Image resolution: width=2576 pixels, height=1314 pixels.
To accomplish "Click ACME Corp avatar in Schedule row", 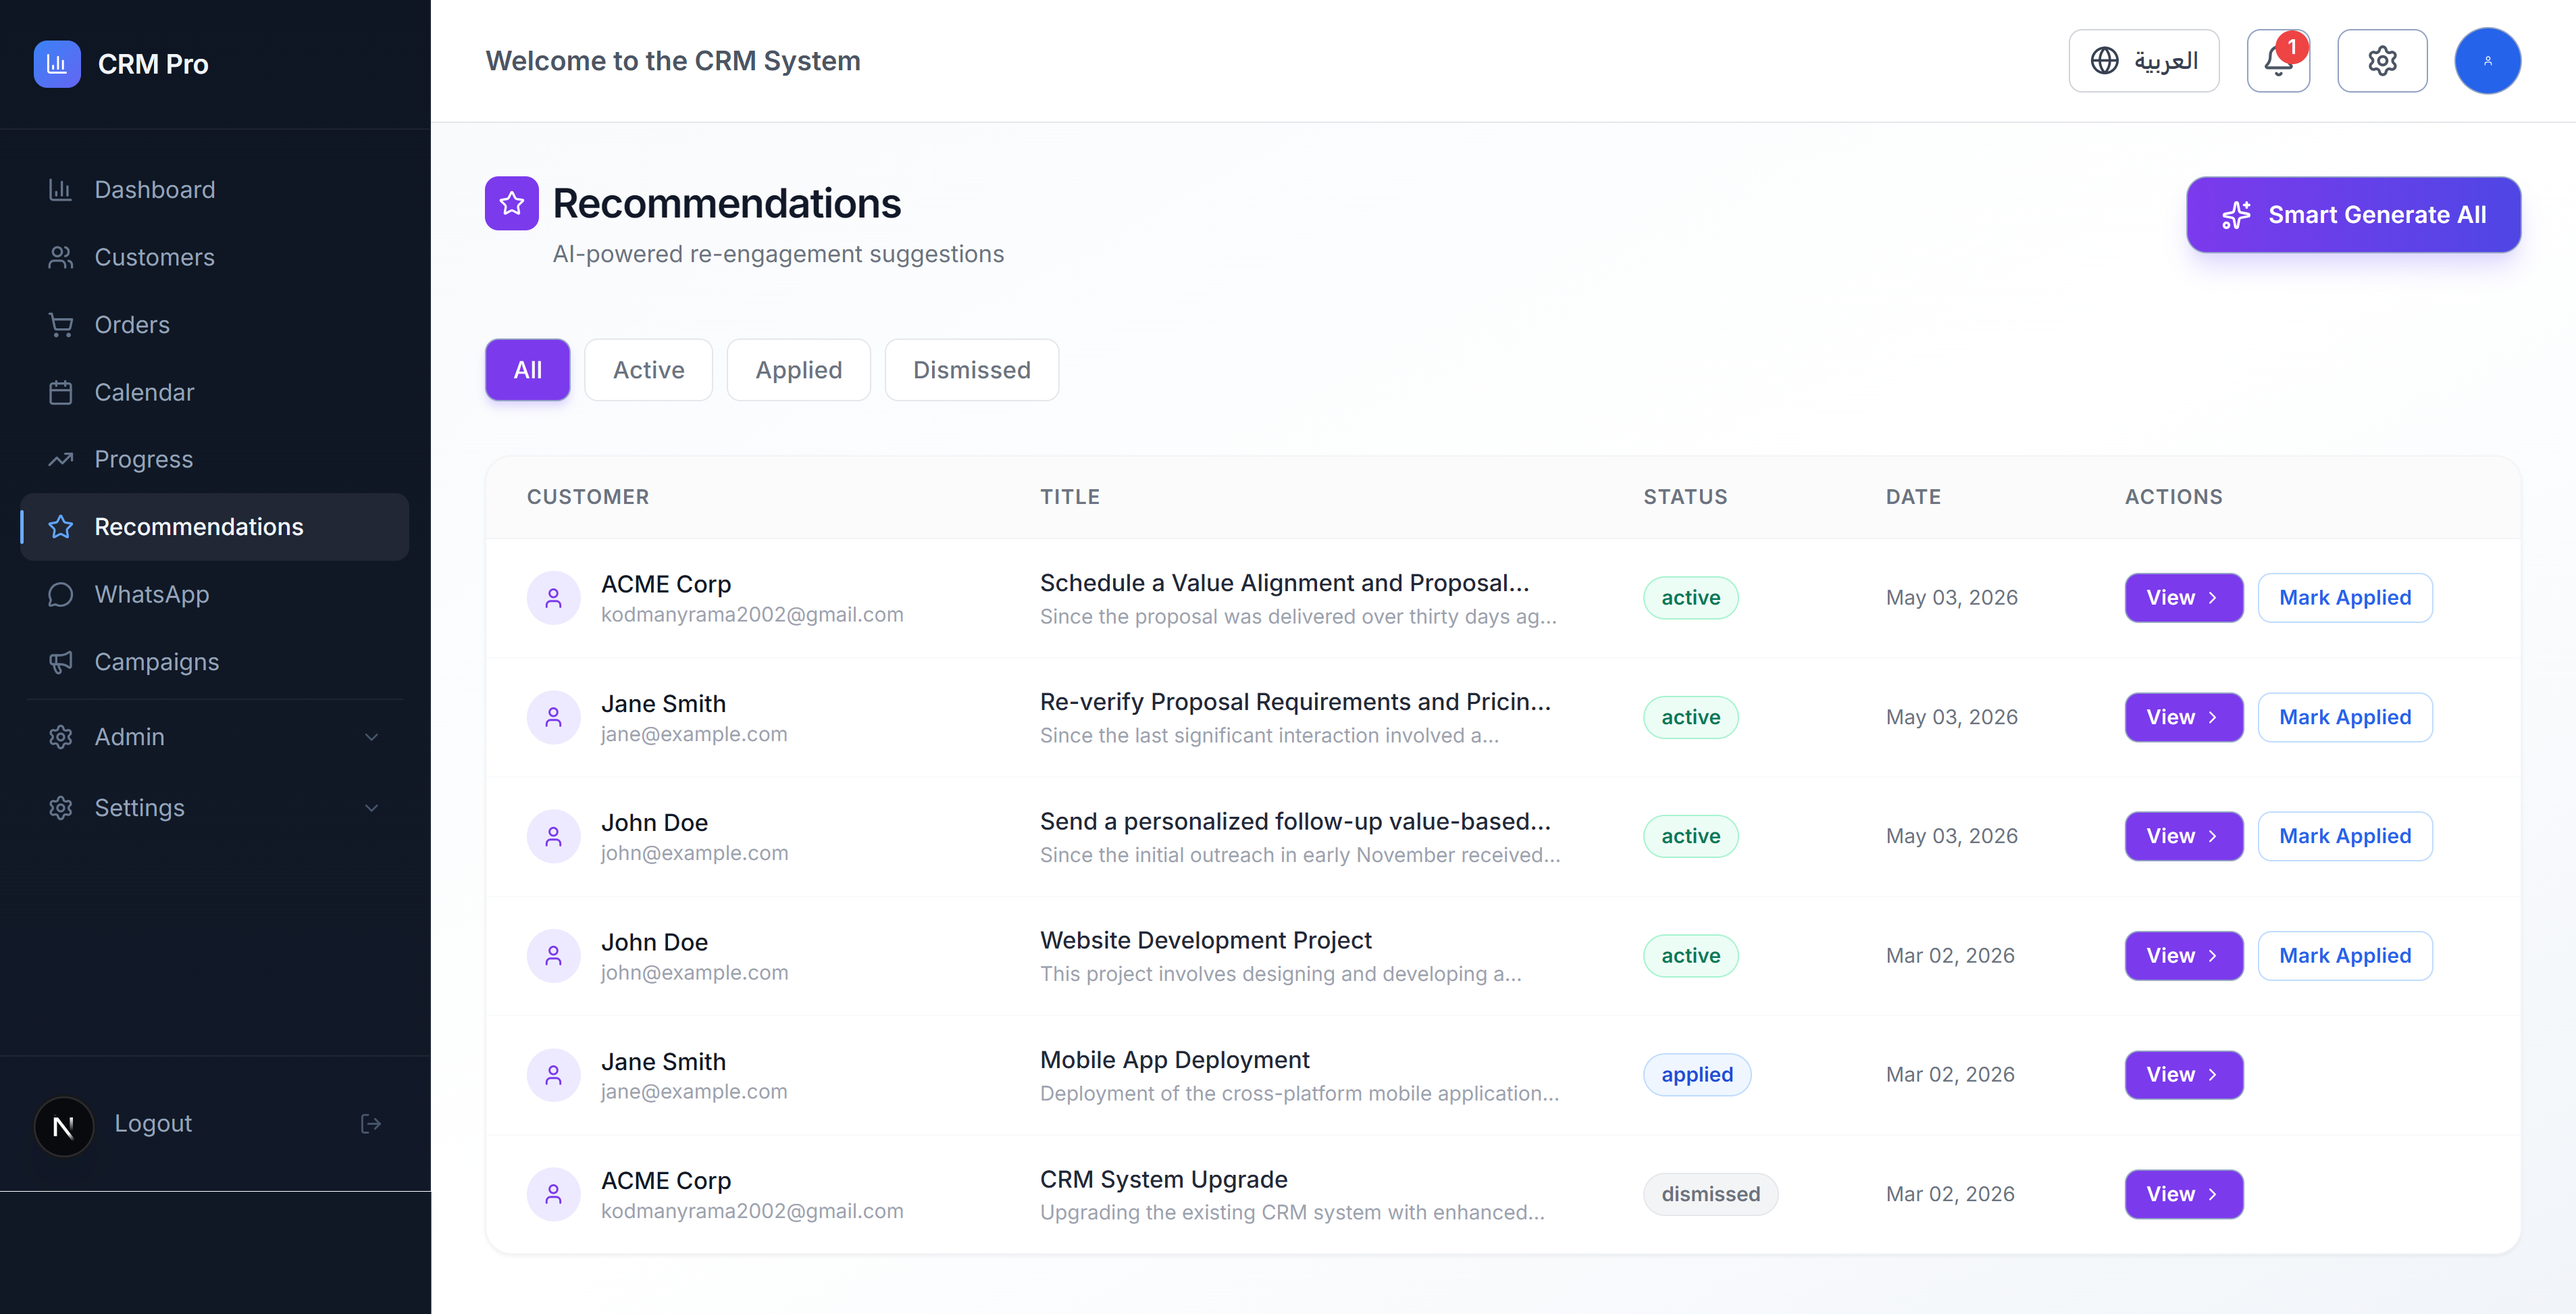I will (554, 598).
